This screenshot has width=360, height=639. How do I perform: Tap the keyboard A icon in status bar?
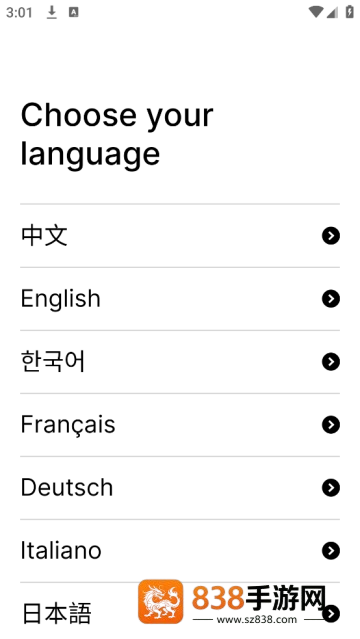(73, 12)
